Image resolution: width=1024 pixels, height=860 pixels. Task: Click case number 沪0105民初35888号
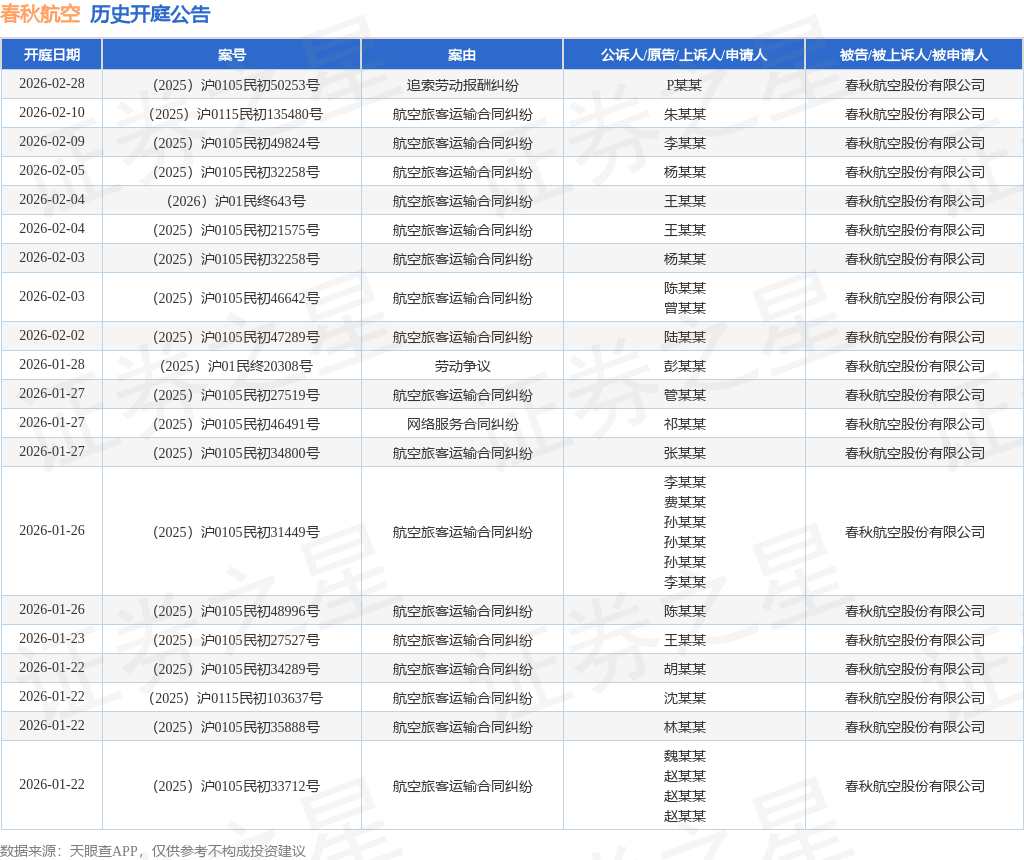(x=236, y=727)
